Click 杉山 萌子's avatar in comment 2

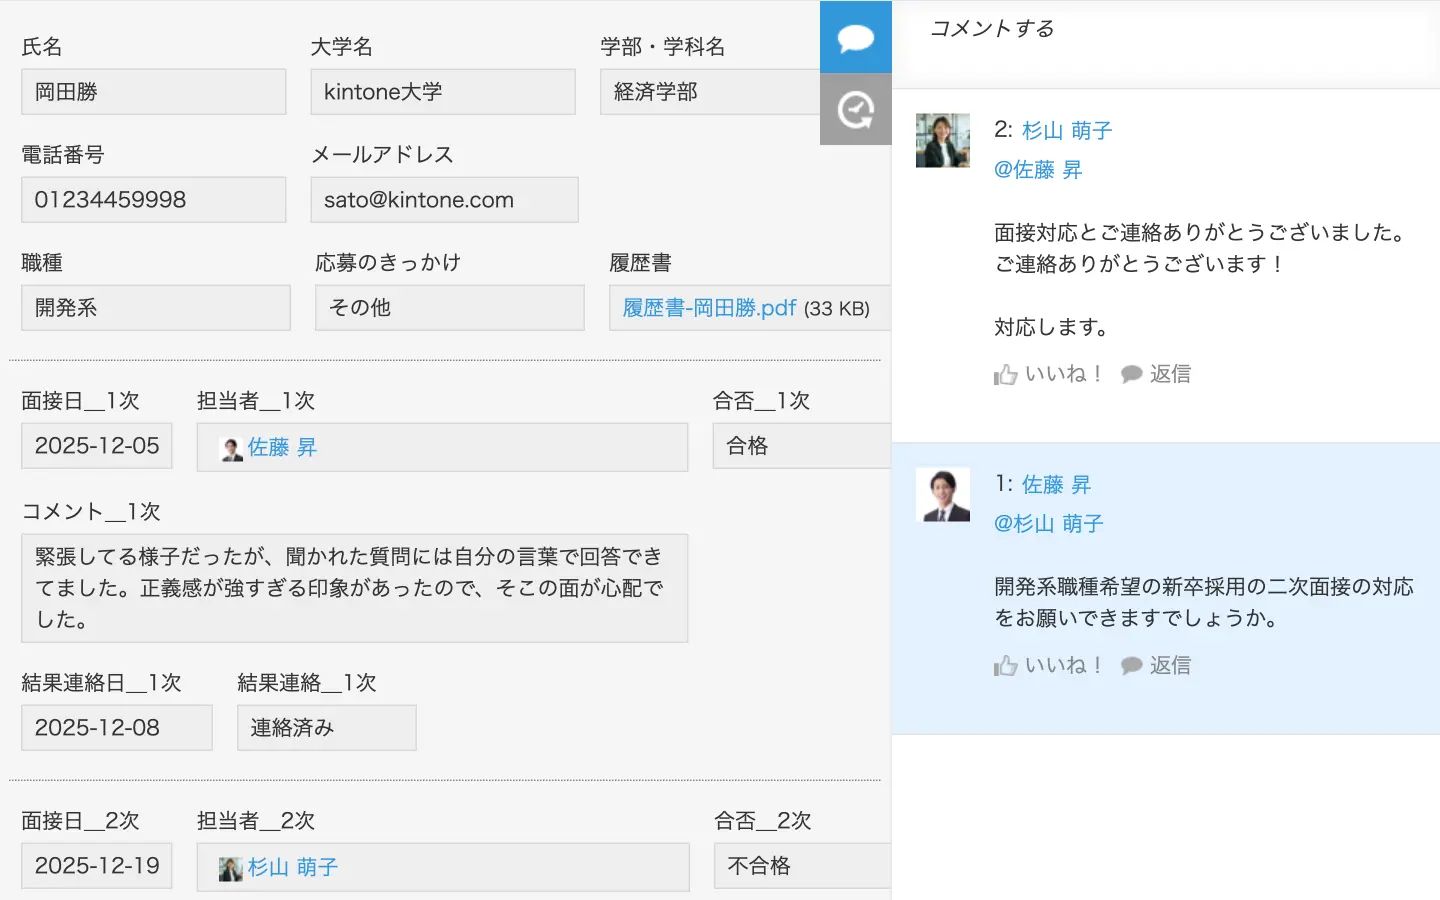942,141
